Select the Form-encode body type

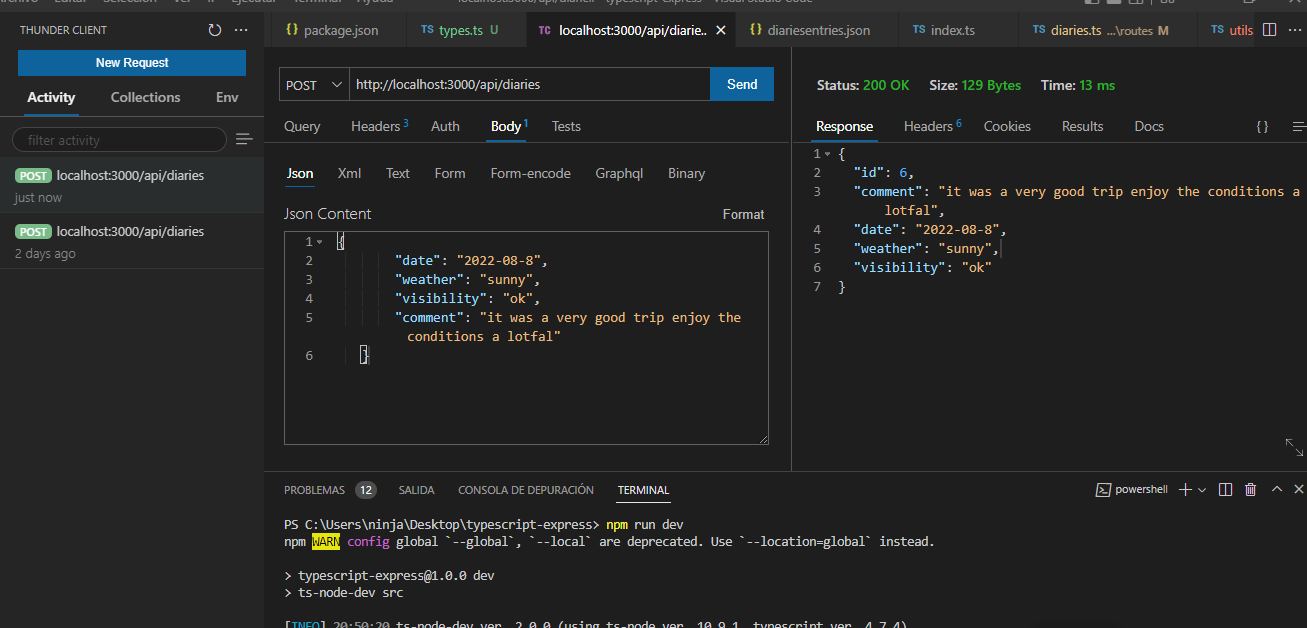(x=530, y=173)
